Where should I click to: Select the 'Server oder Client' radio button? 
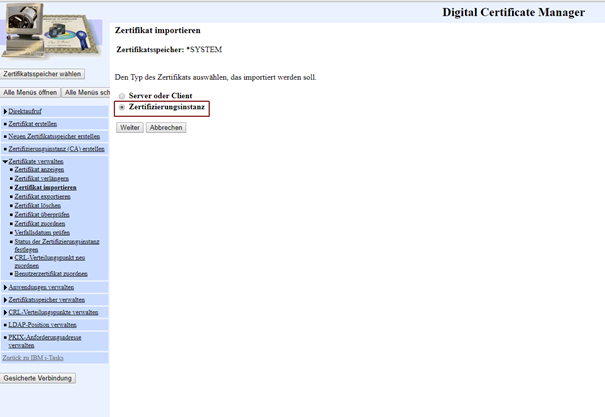click(x=122, y=96)
